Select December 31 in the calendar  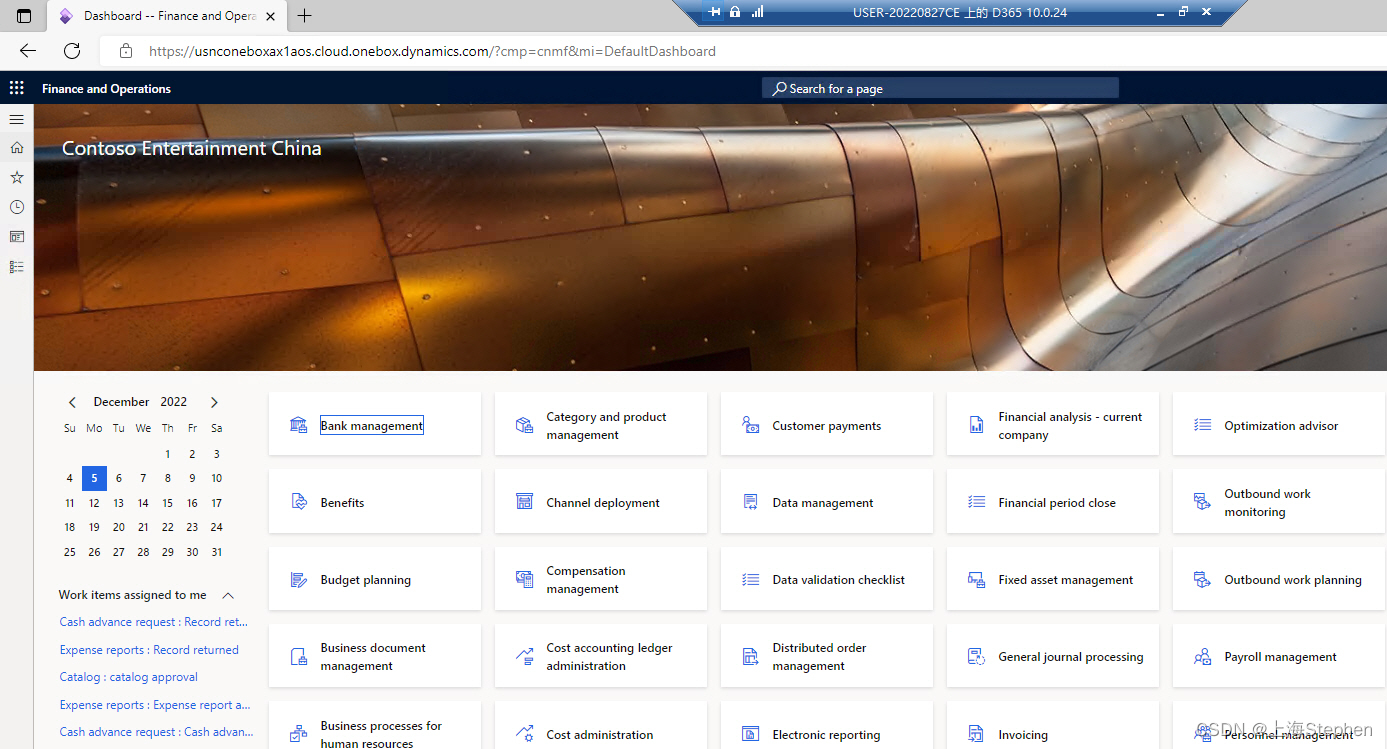coord(216,552)
